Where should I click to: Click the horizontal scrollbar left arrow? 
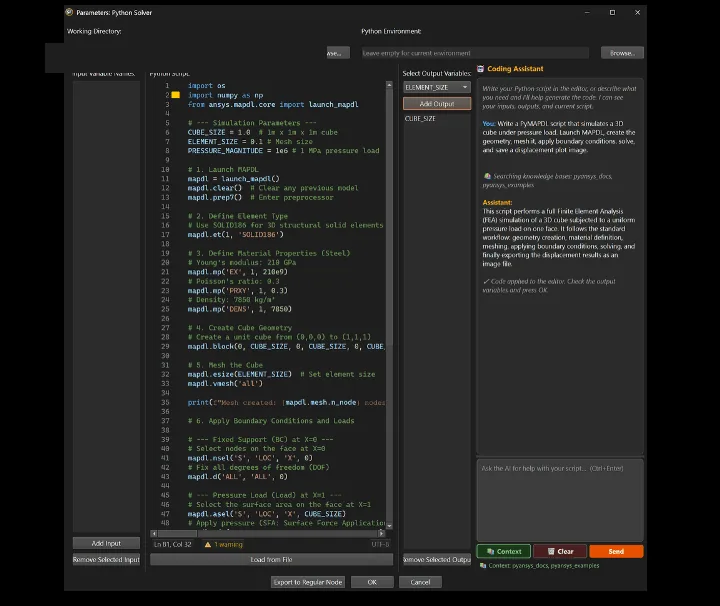pos(154,533)
